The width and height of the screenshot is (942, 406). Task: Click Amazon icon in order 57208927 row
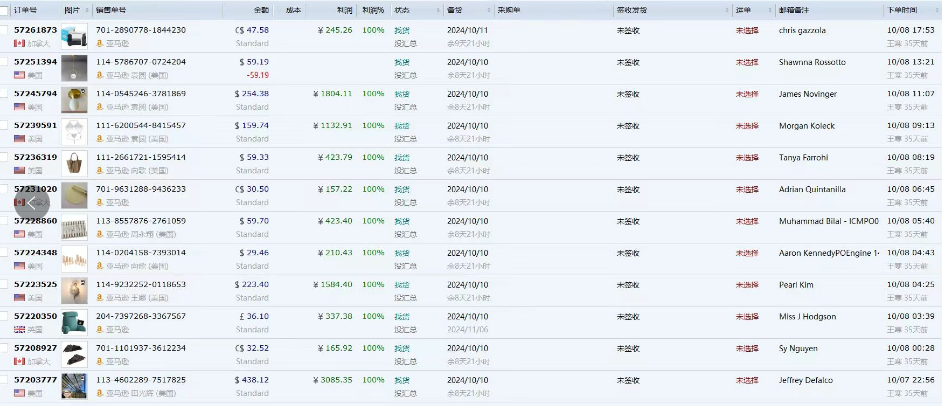click(100, 362)
